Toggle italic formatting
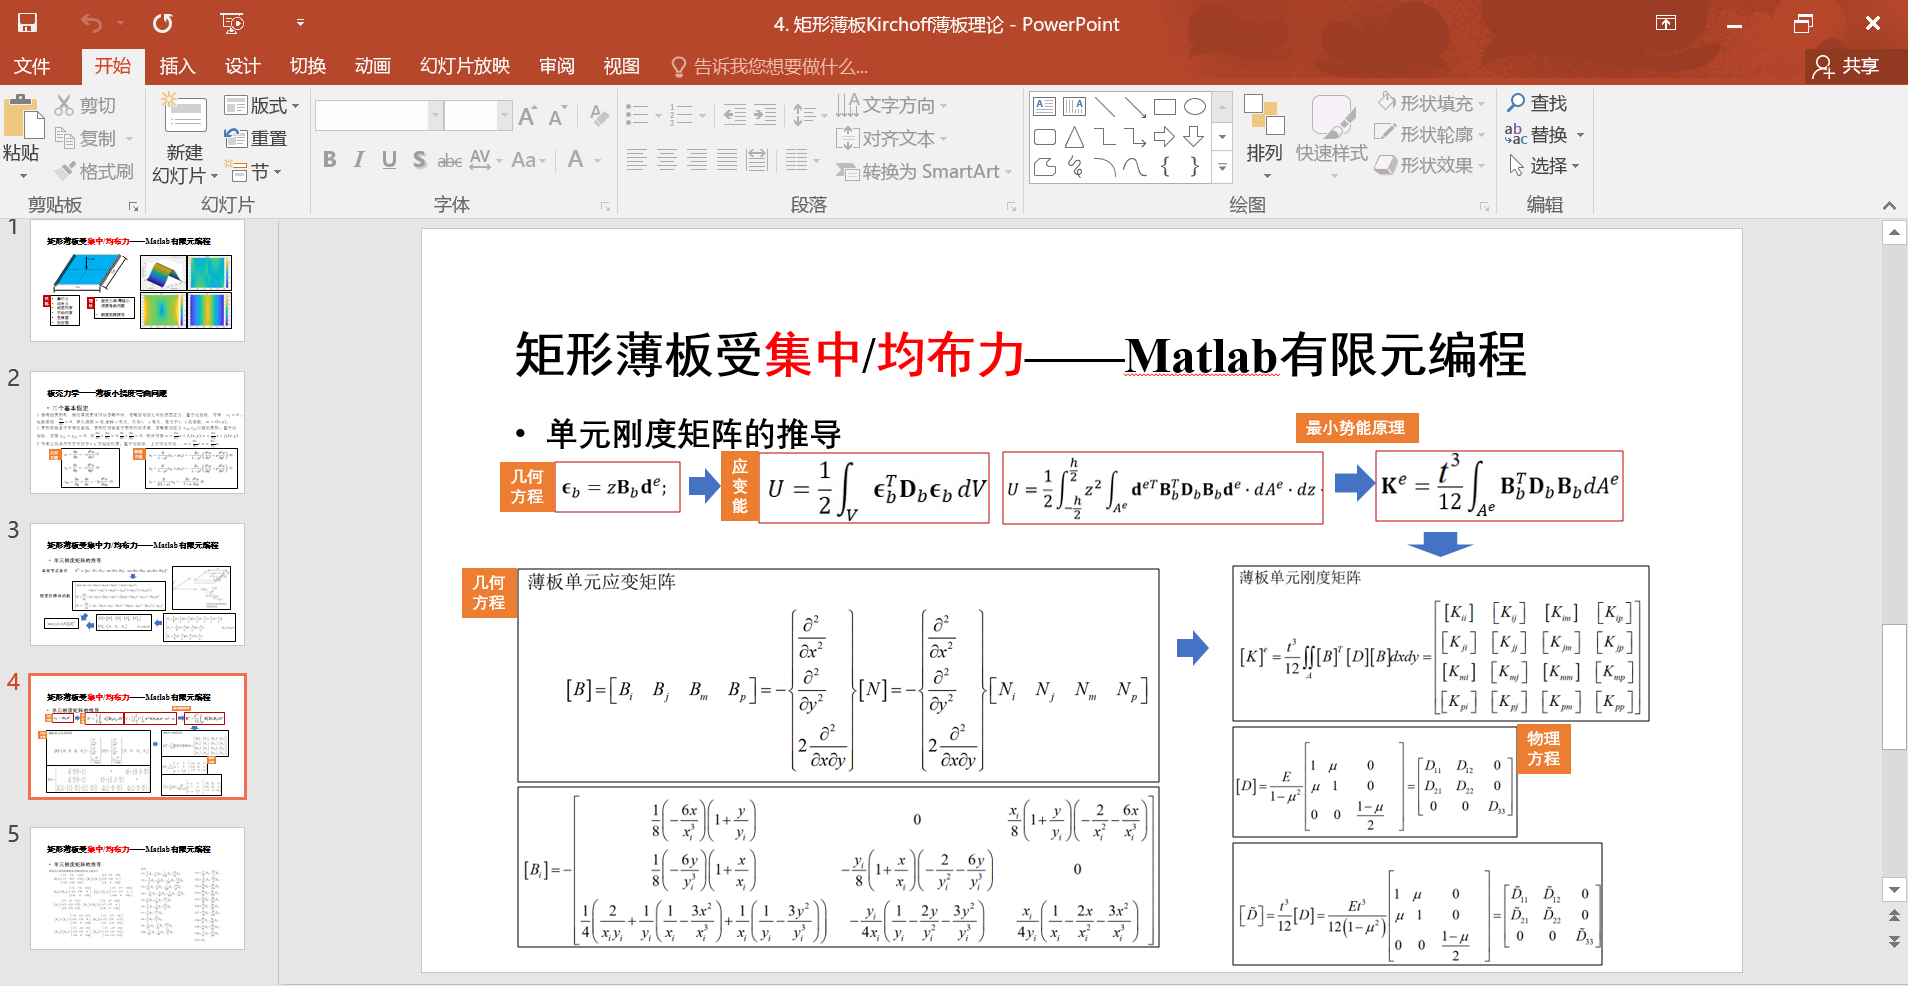Image resolution: width=1908 pixels, height=986 pixels. (358, 160)
